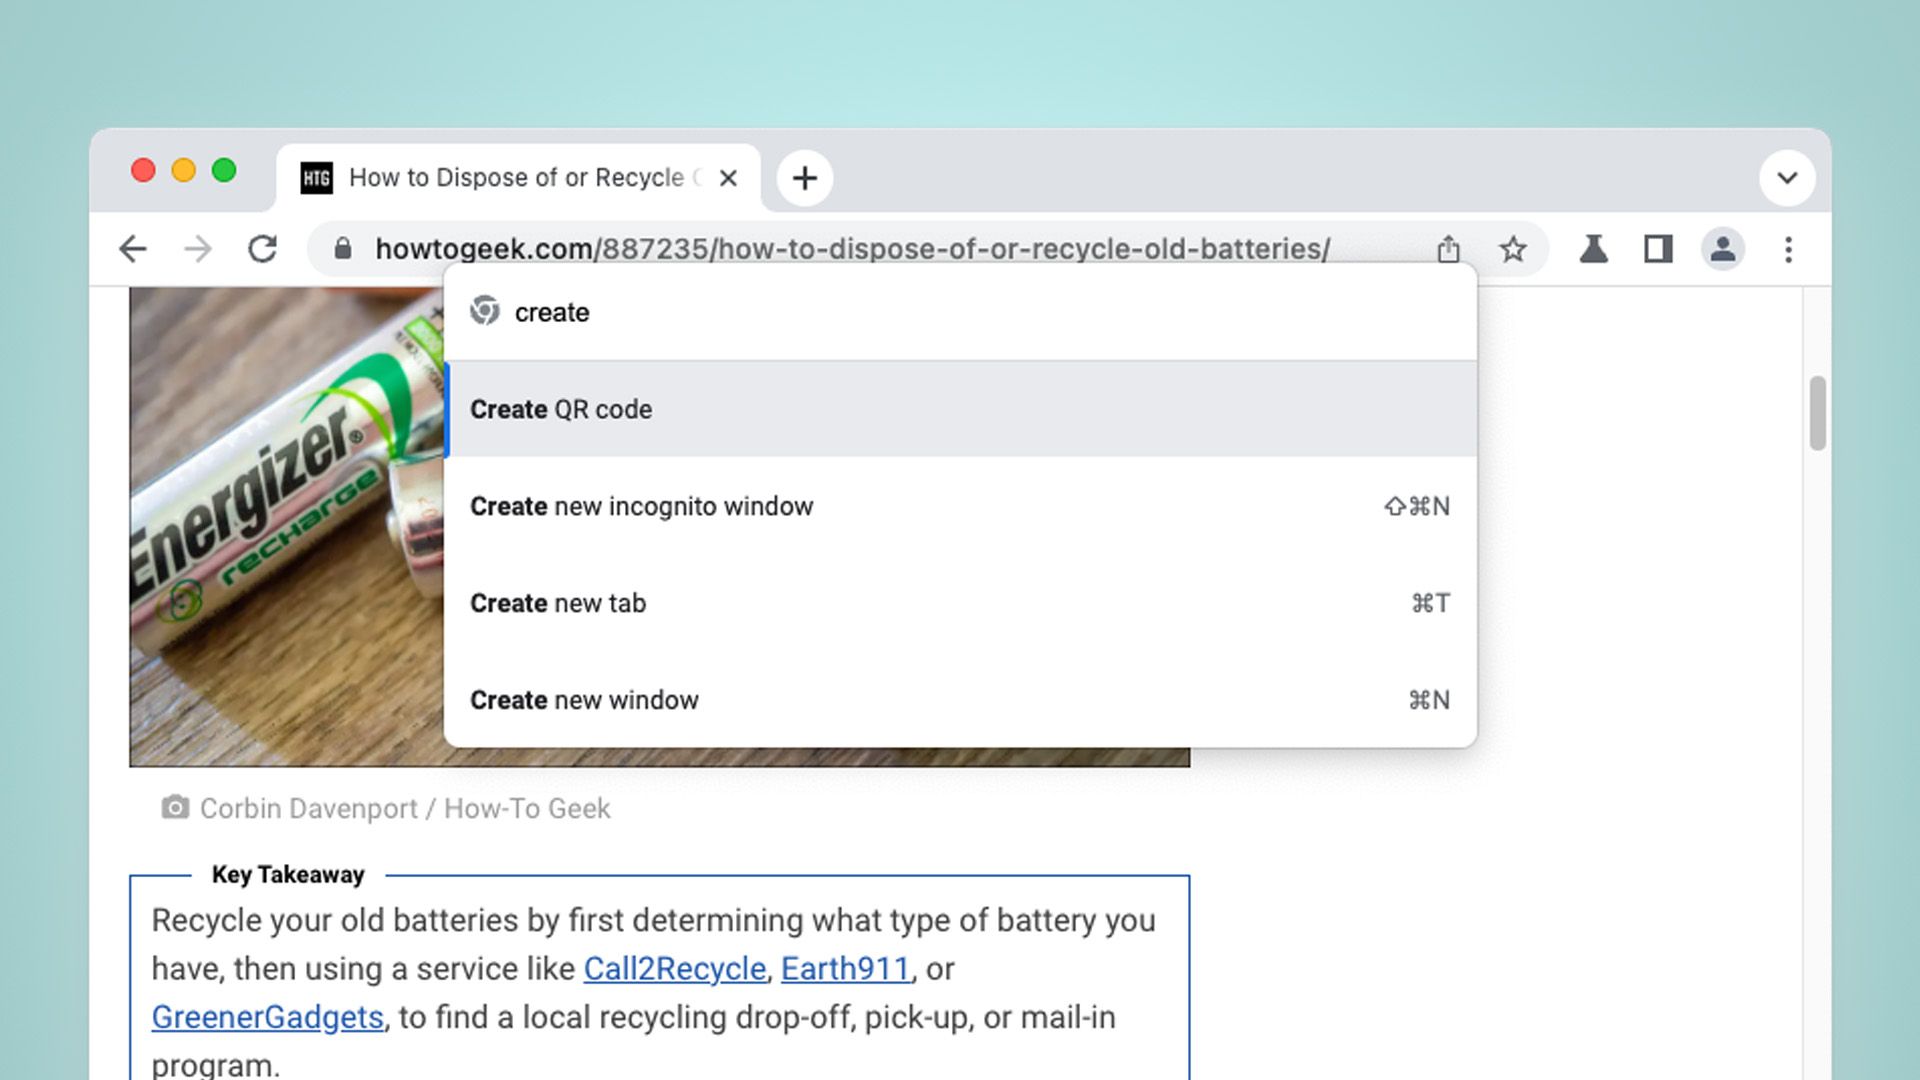Open Chrome's side panel
1920x1080 pixels.
pyautogui.click(x=1657, y=249)
